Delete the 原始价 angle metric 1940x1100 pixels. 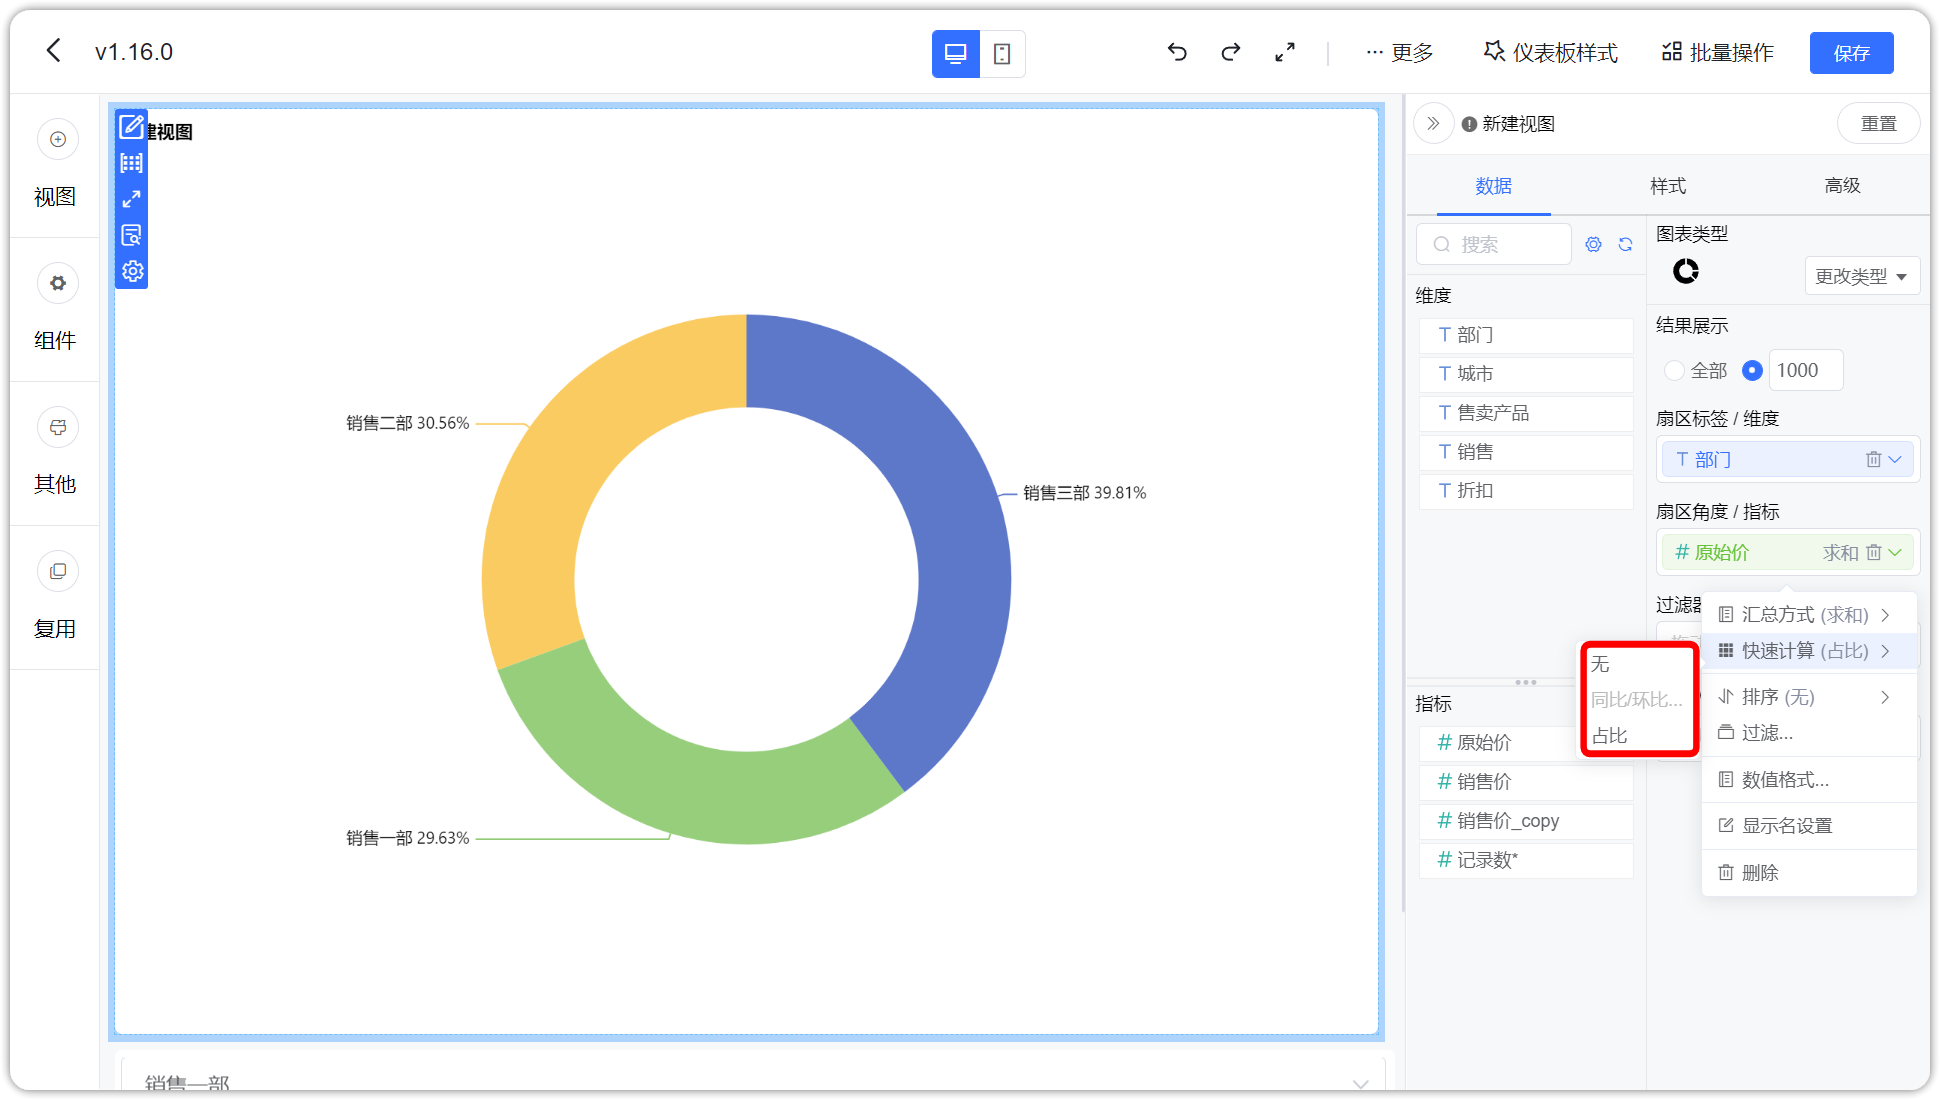(1873, 552)
